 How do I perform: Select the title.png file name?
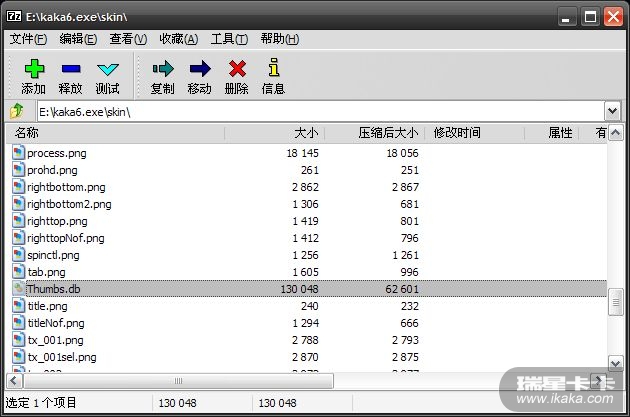pos(47,306)
